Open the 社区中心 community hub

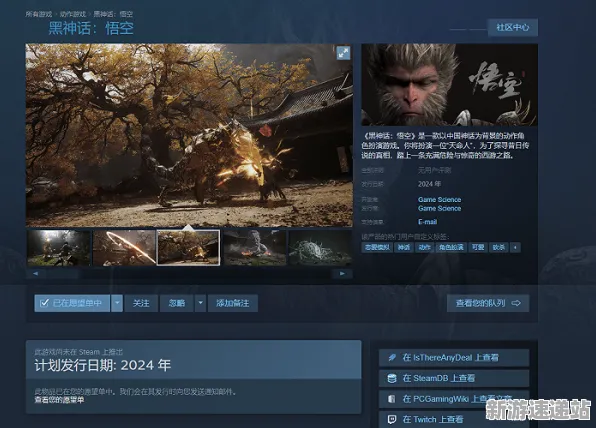512,27
